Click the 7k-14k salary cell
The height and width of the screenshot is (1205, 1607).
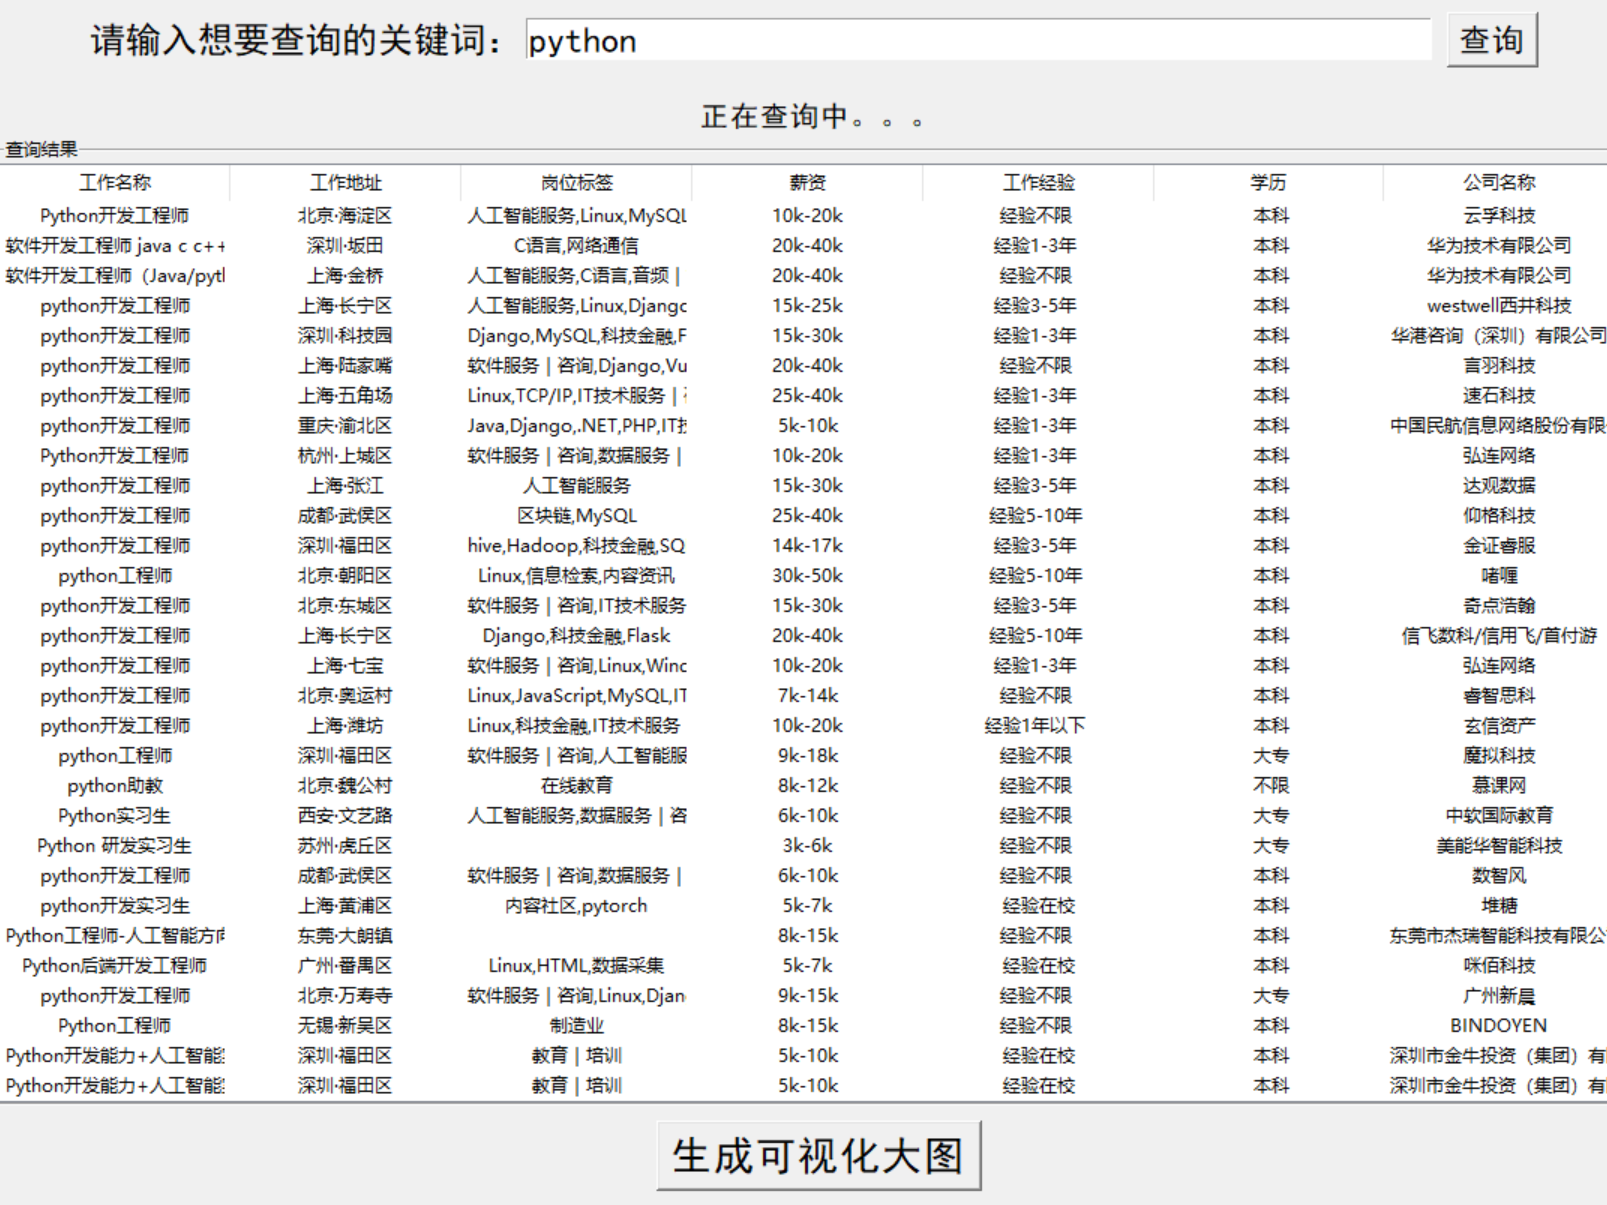807,695
